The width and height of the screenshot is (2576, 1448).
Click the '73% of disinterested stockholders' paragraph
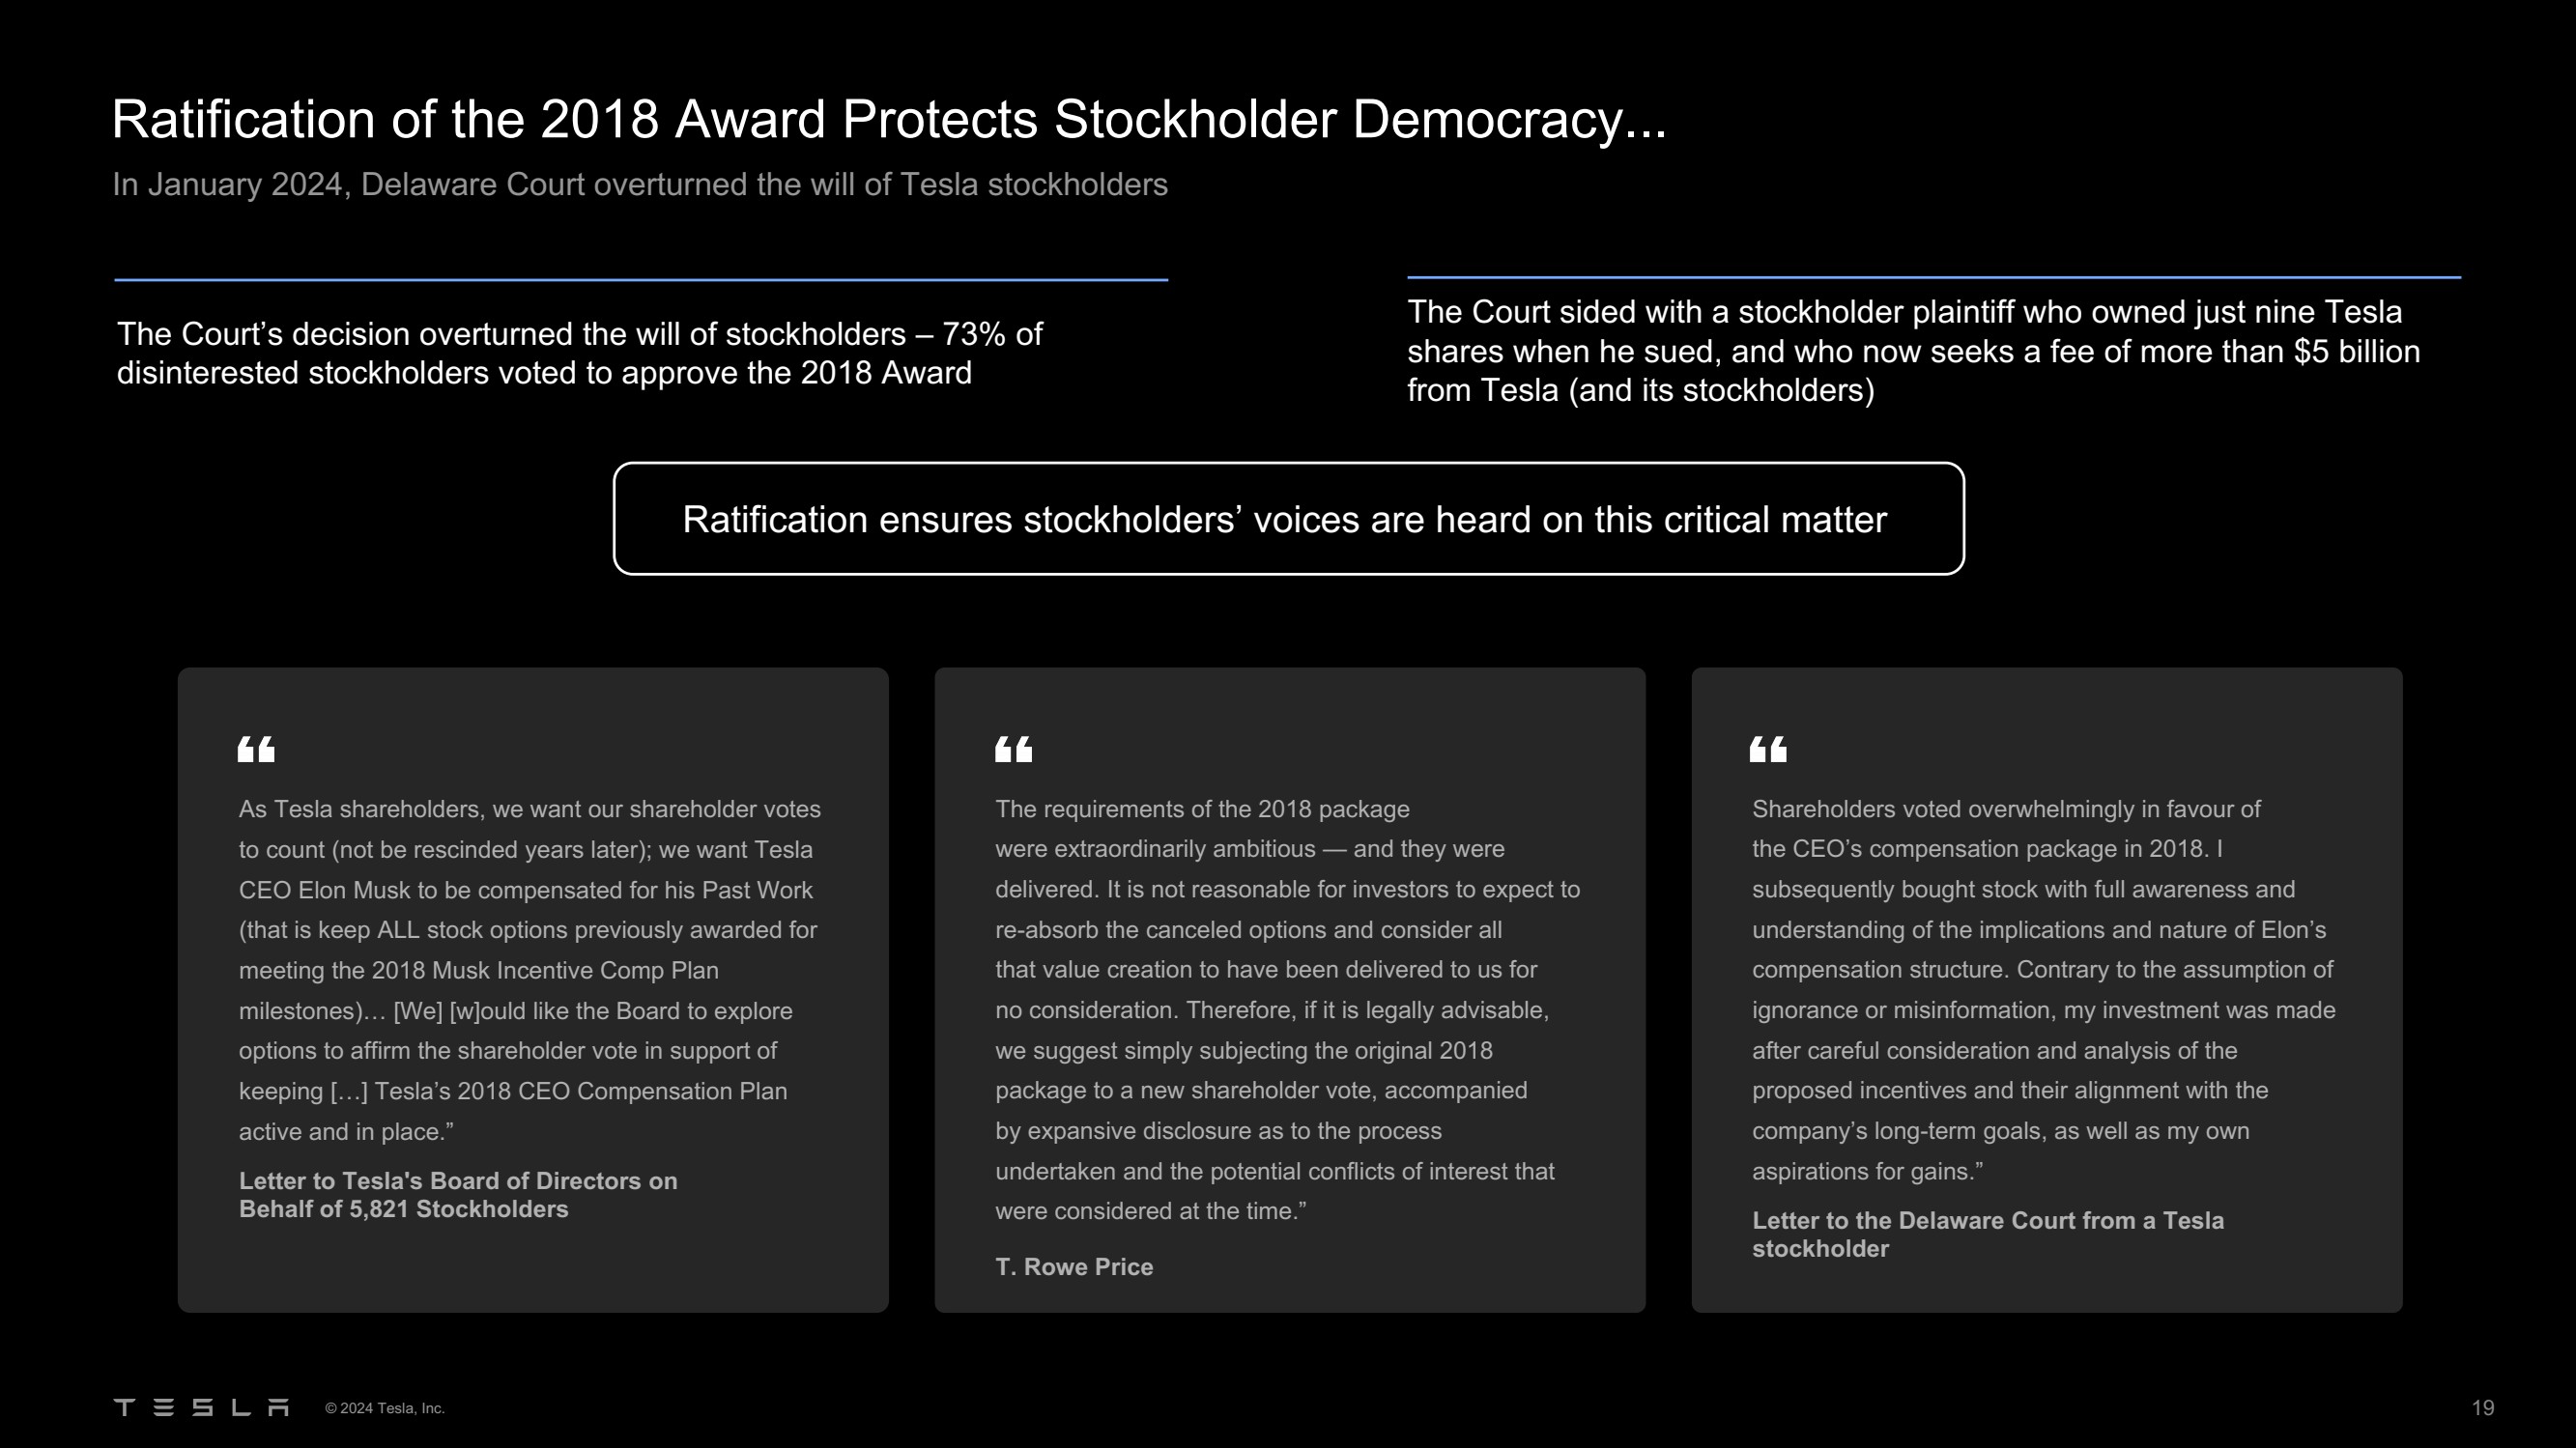tap(580, 353)
